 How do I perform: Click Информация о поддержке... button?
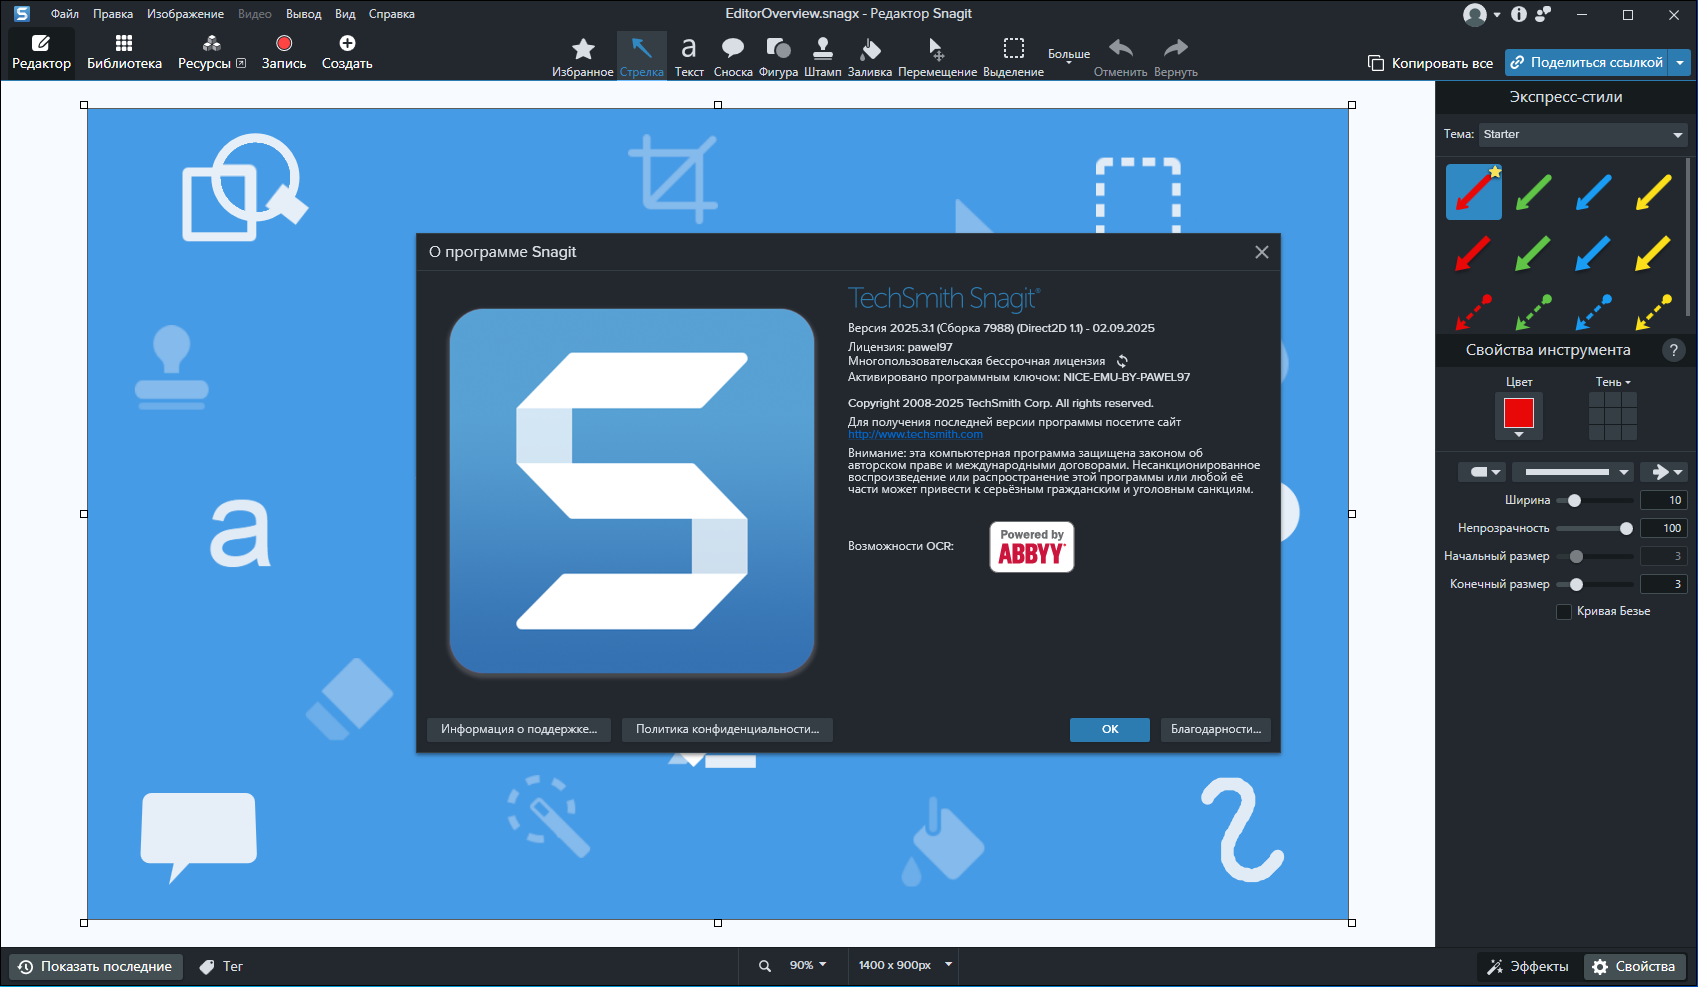[519, 729]
